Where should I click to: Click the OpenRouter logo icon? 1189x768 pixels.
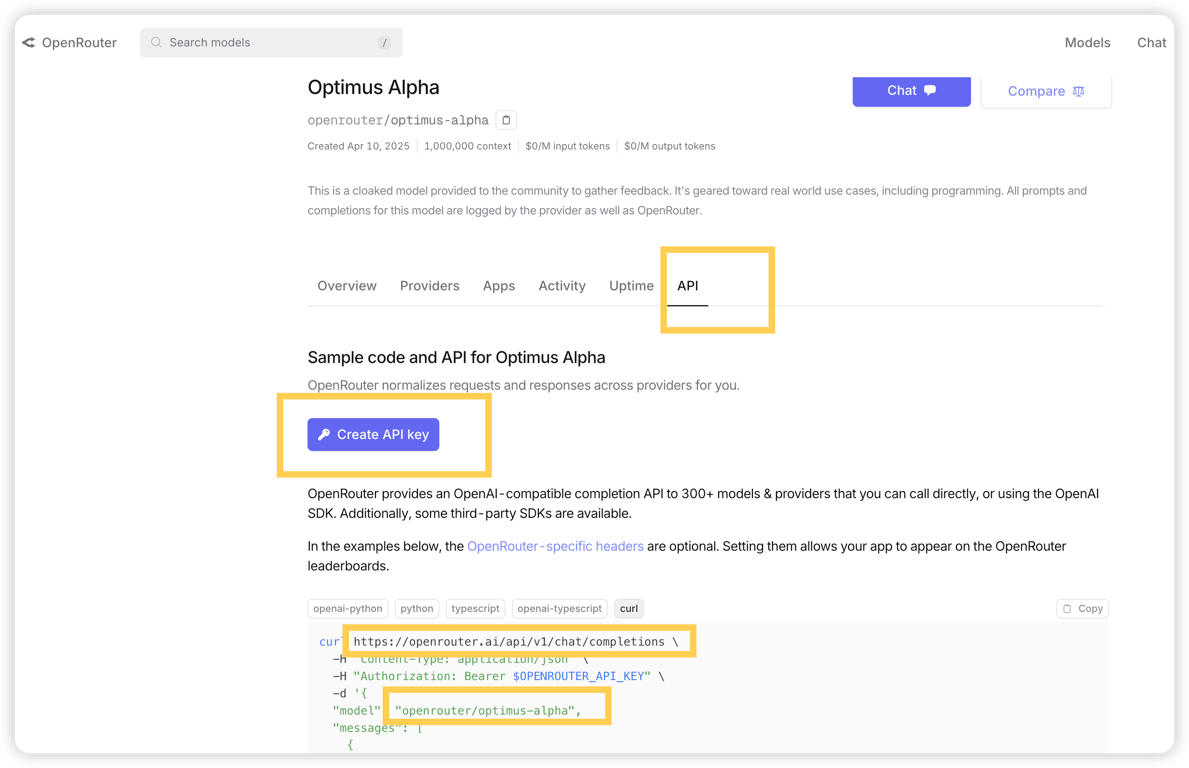[x=29, y=43]
